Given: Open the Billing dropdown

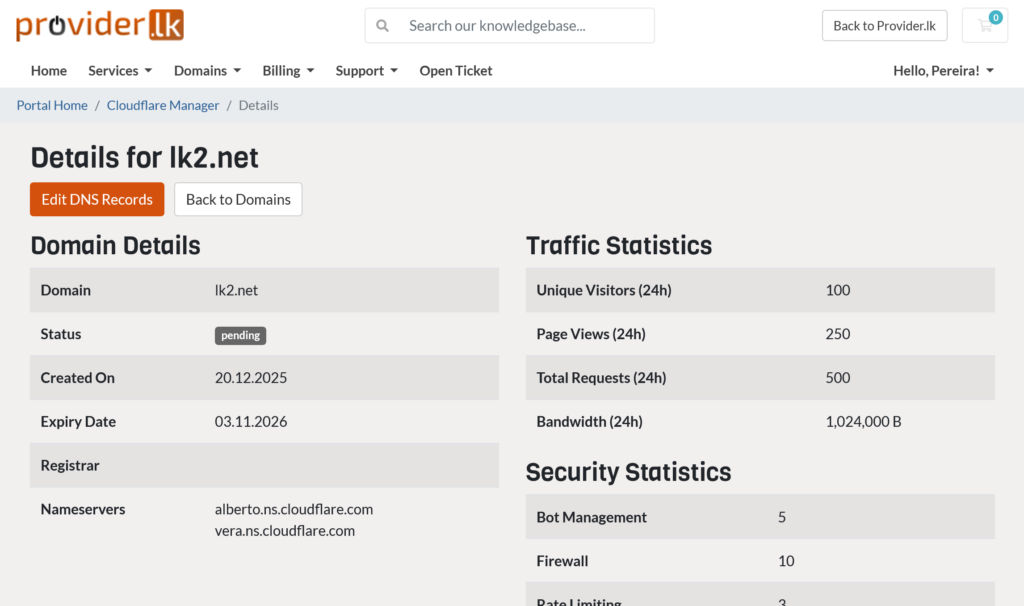Looking at the screenshot, I should [287, 71].
